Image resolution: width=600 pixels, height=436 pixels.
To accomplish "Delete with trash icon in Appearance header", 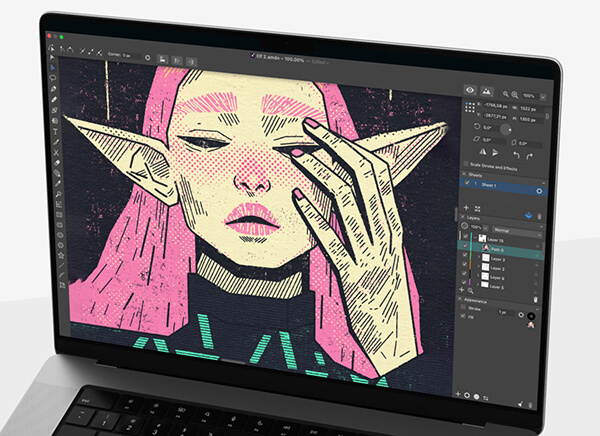I will pos(535,300).
